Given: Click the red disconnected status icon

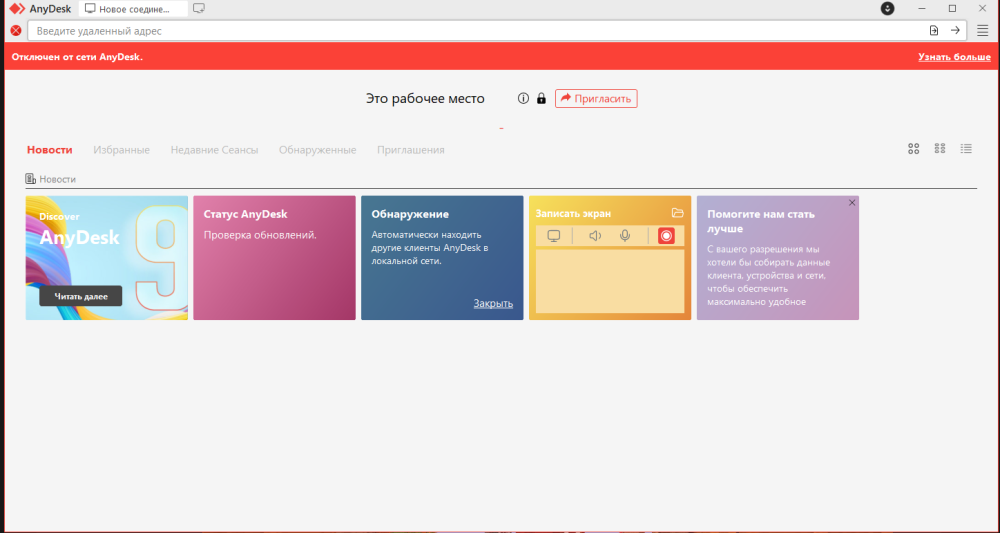Looking at the screenshot, I should (x=16, y=31).
